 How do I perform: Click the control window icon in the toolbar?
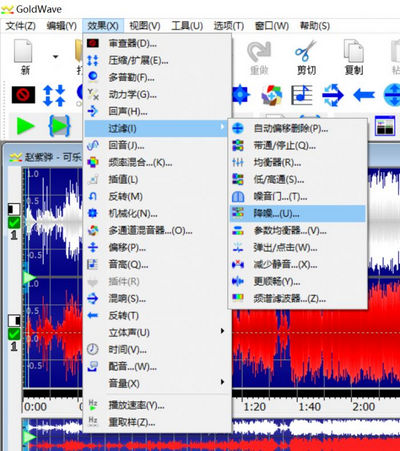tap(385, 126)
